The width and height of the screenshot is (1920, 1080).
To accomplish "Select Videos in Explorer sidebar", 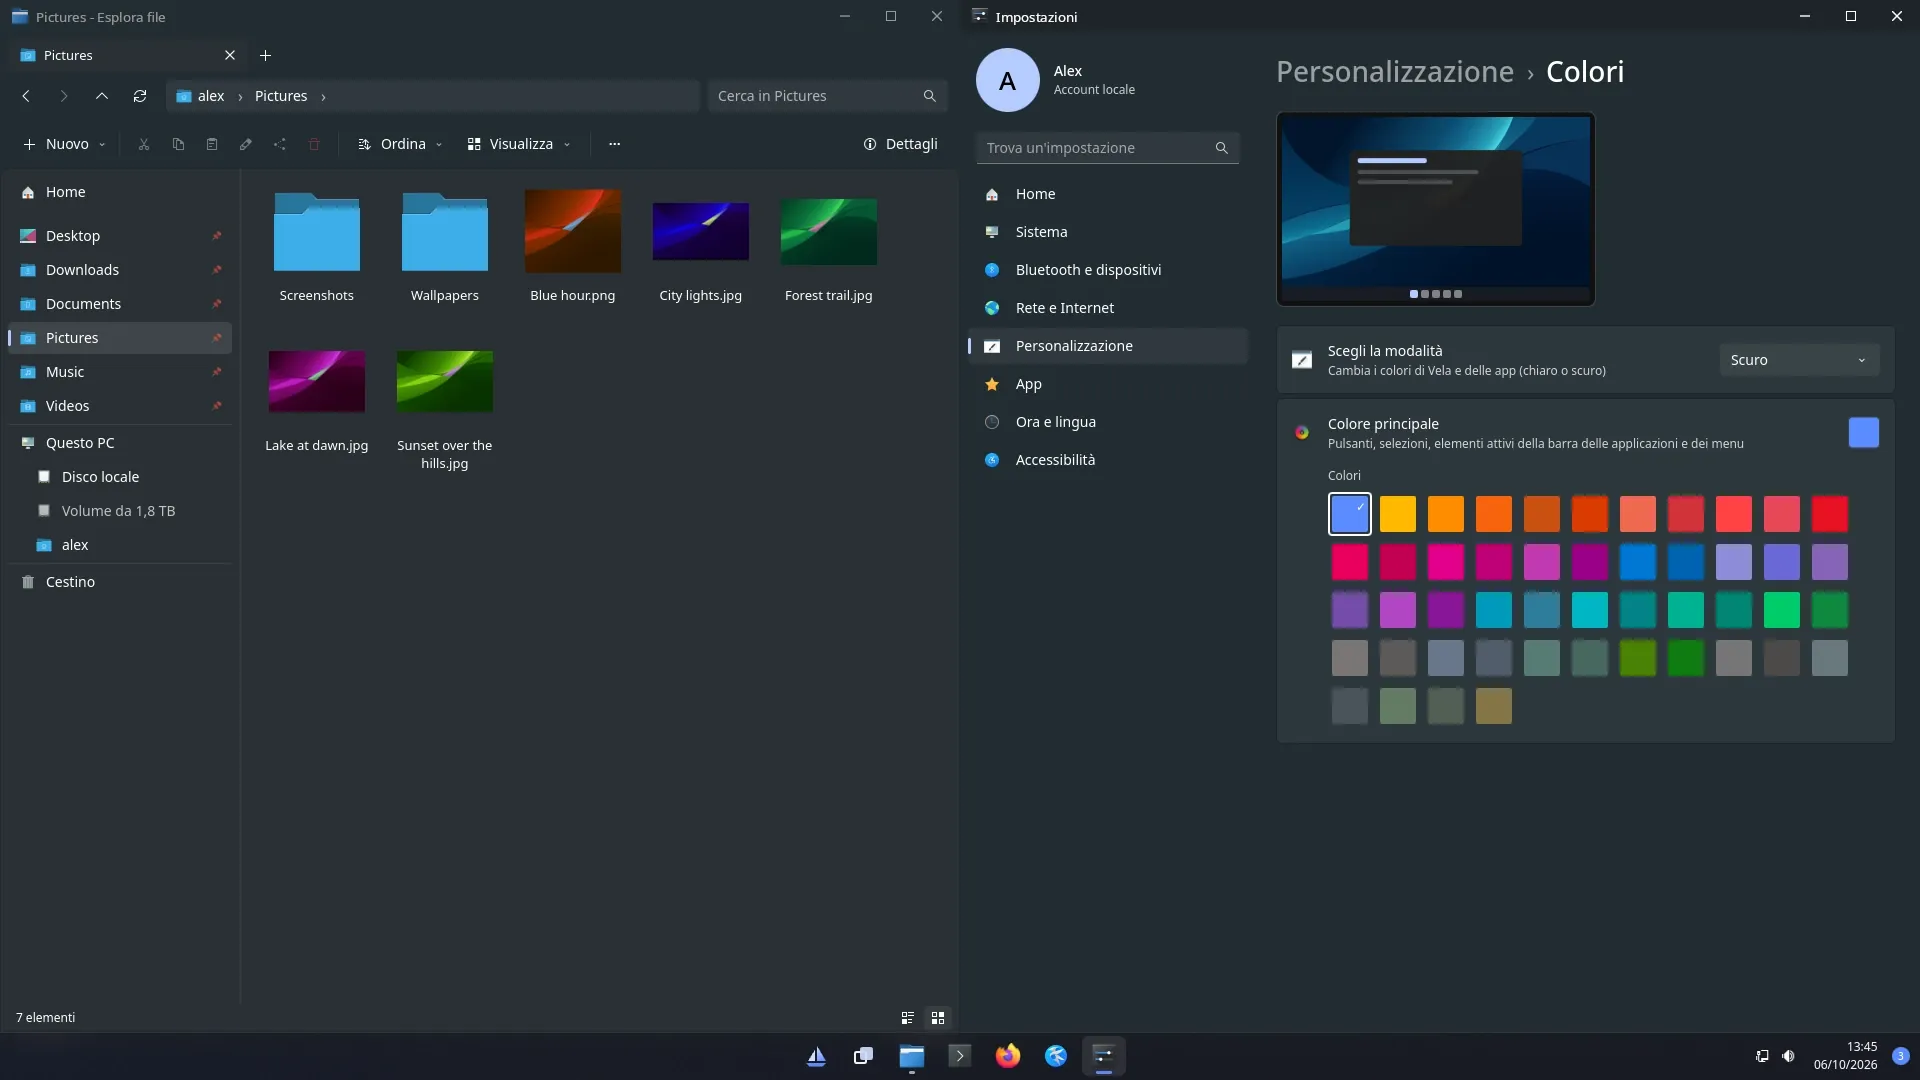I will point(120,406).
